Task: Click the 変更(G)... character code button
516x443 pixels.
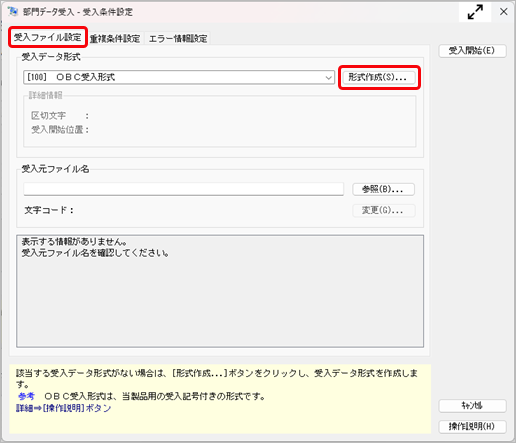Action: [383, 210]
